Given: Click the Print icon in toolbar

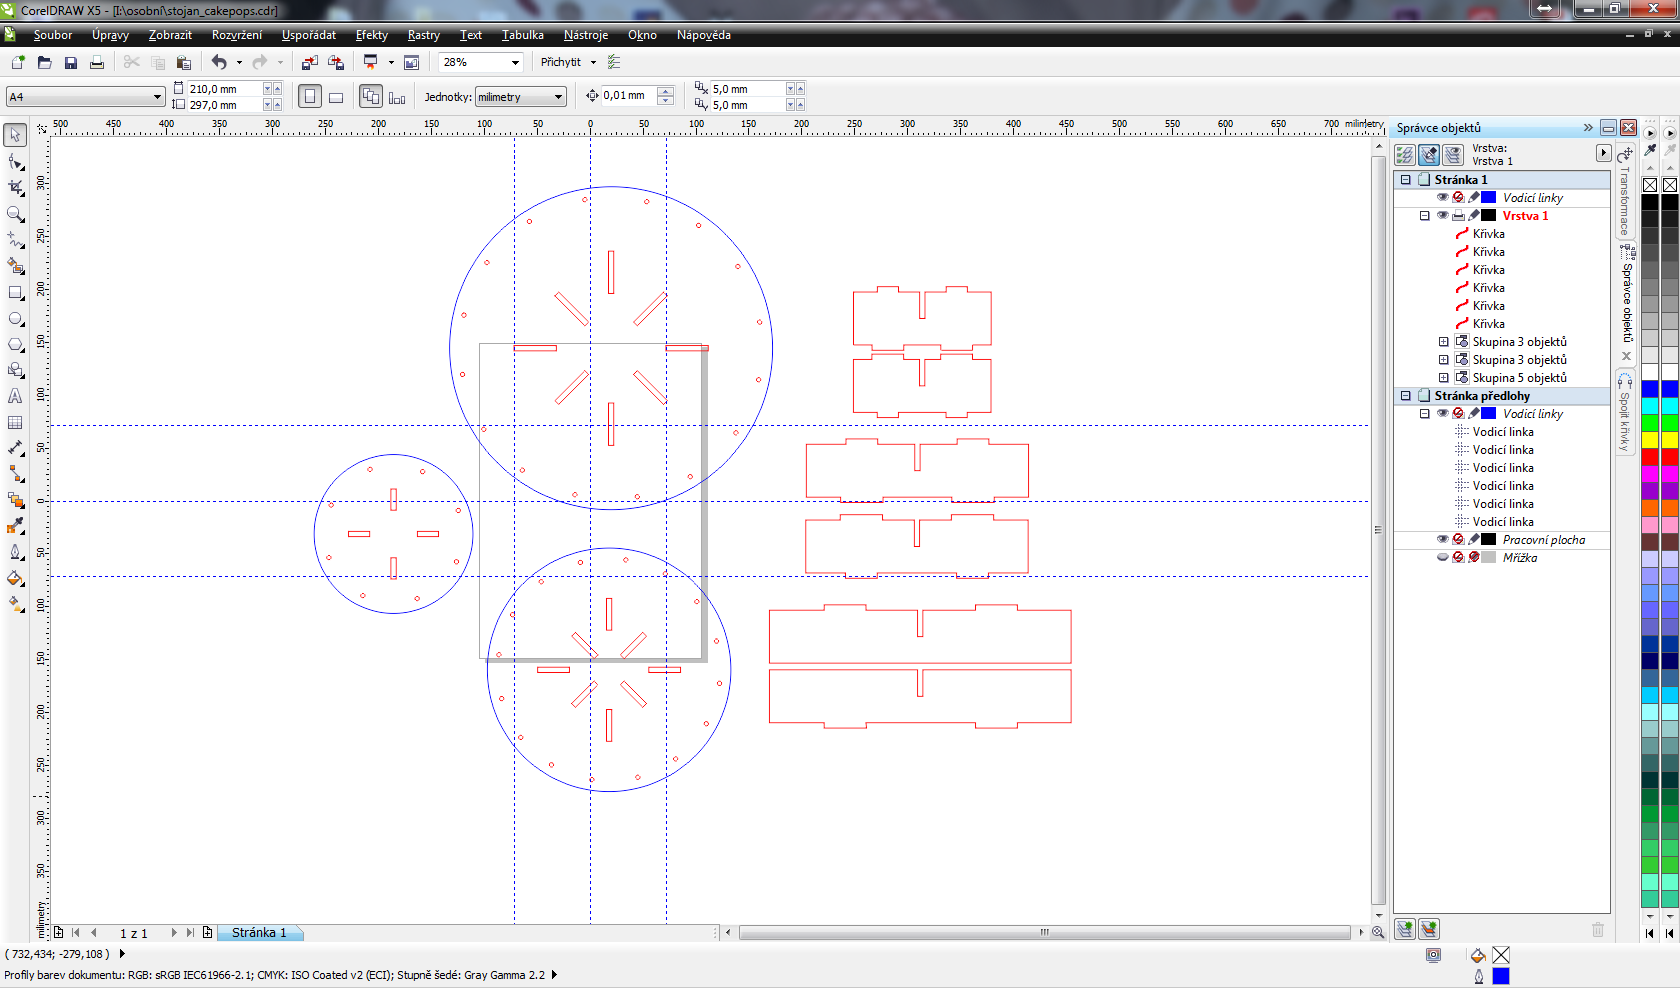Looking at the screenshot, I should (97, 63).
